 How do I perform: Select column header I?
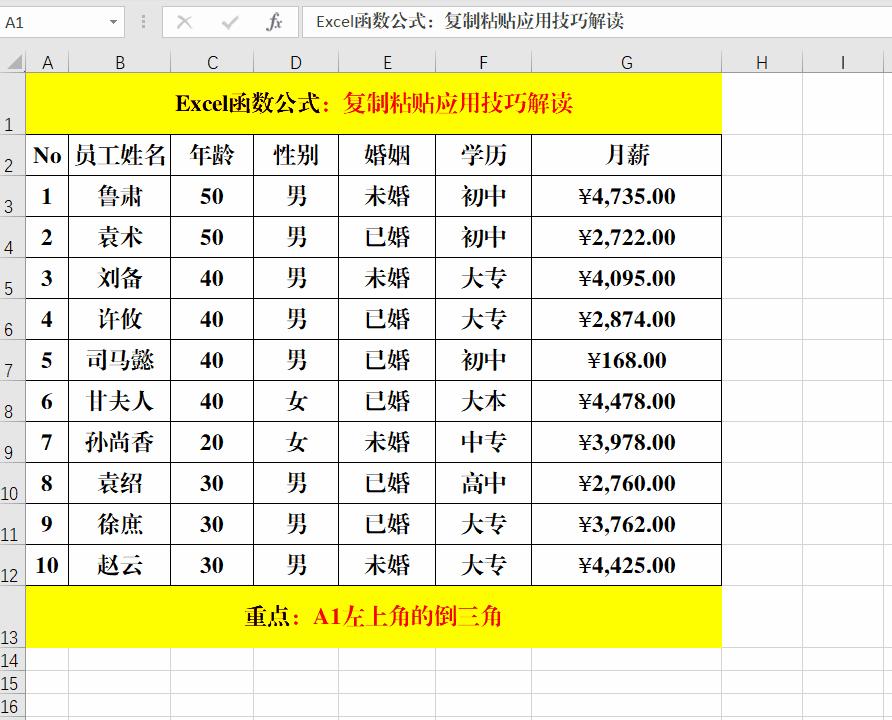843,61
